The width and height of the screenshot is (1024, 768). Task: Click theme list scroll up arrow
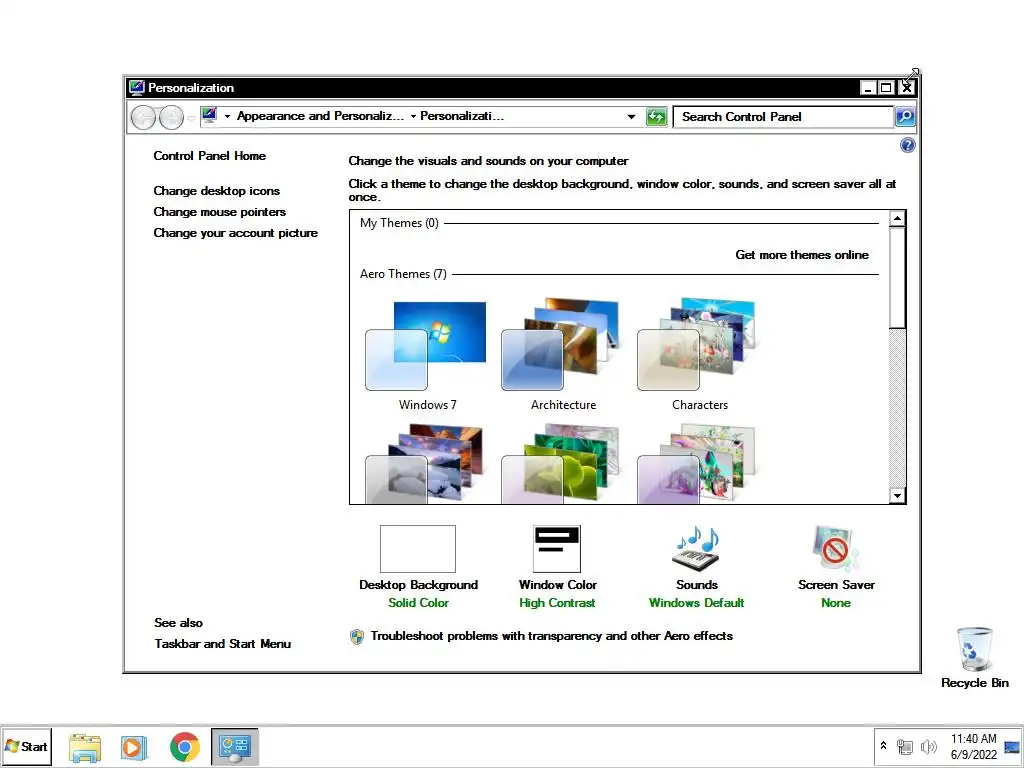click(x=897, y=218)
